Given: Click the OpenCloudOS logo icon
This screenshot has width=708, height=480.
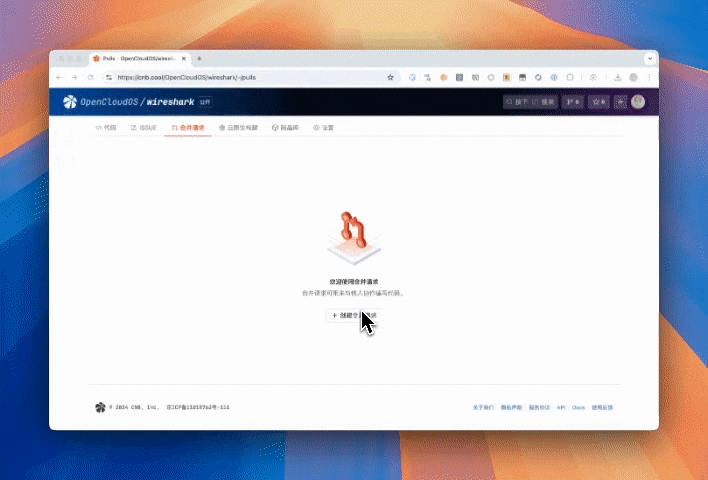Looking at the screenshot, I should 70,102.
